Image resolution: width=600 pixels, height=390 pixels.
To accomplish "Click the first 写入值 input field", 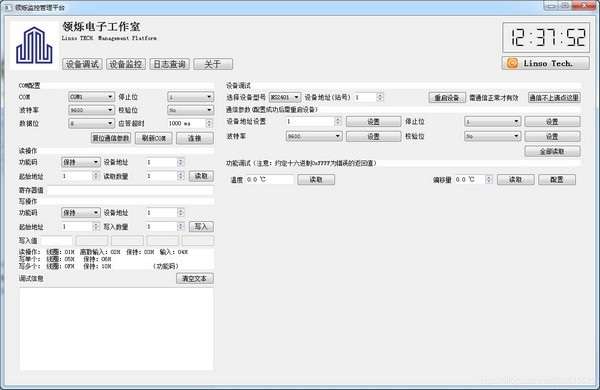I will tap(56, 241).
